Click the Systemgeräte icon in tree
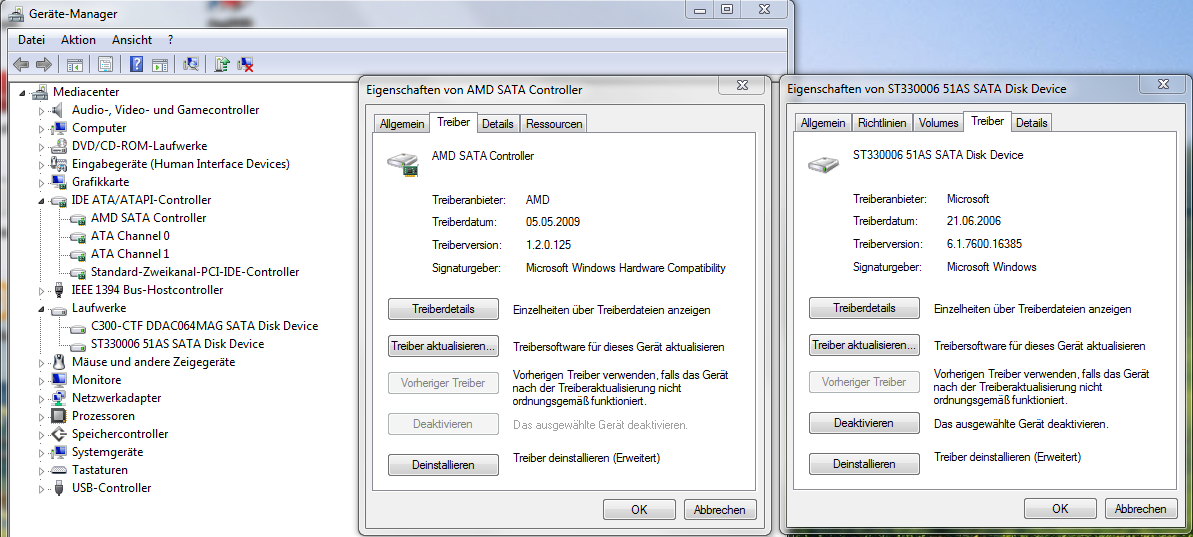 pyautogui.click(x=59, y=452)
